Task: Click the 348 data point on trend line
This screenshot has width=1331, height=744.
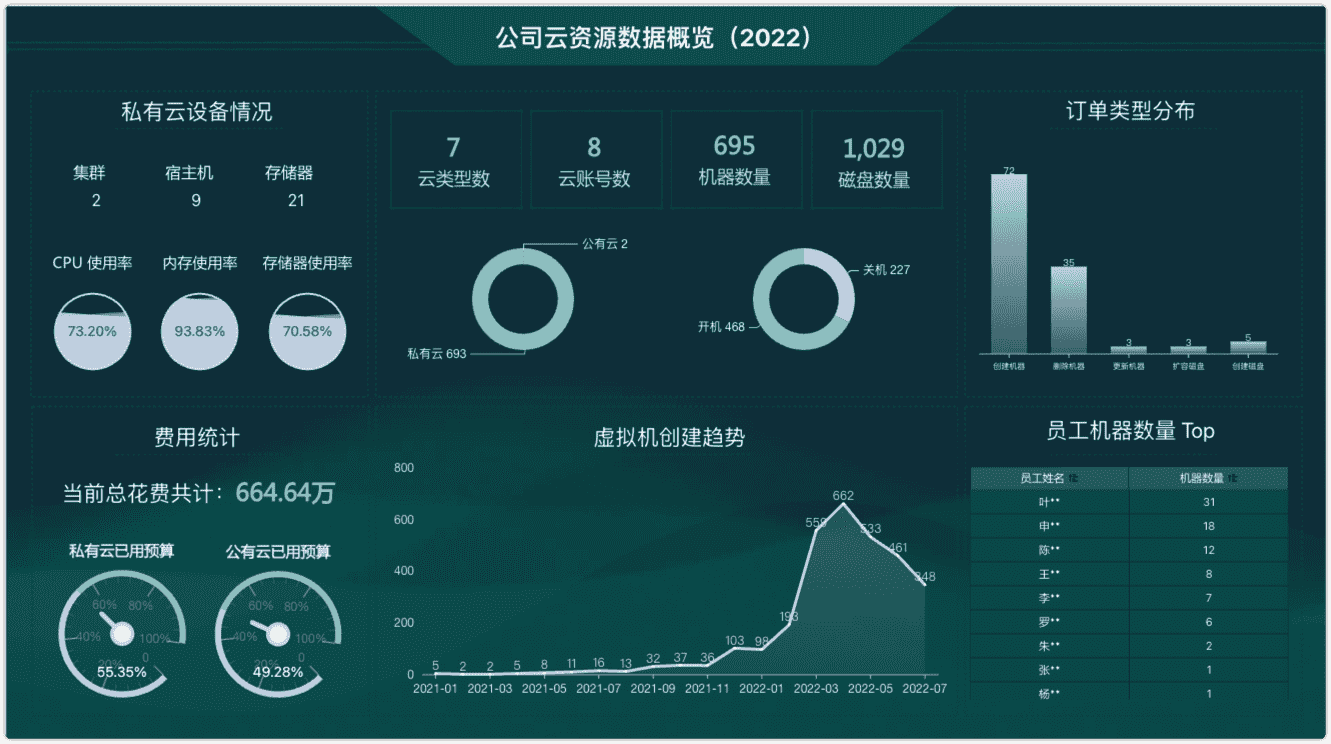Action: 925,585
